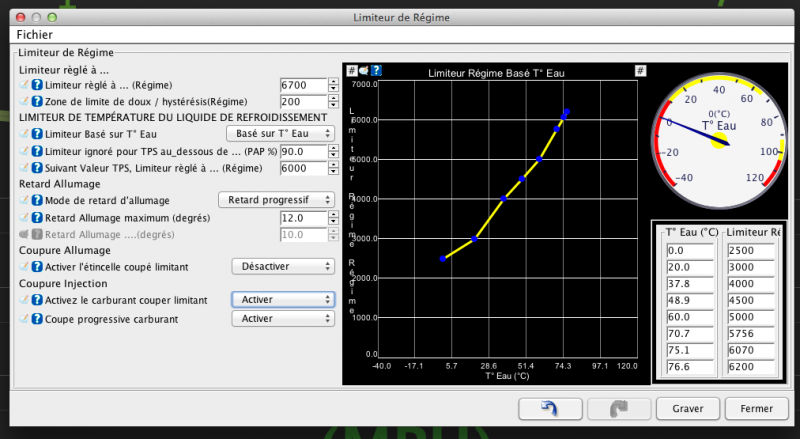Decrease the 200 hystérésis value

click(x=333, y=105)
